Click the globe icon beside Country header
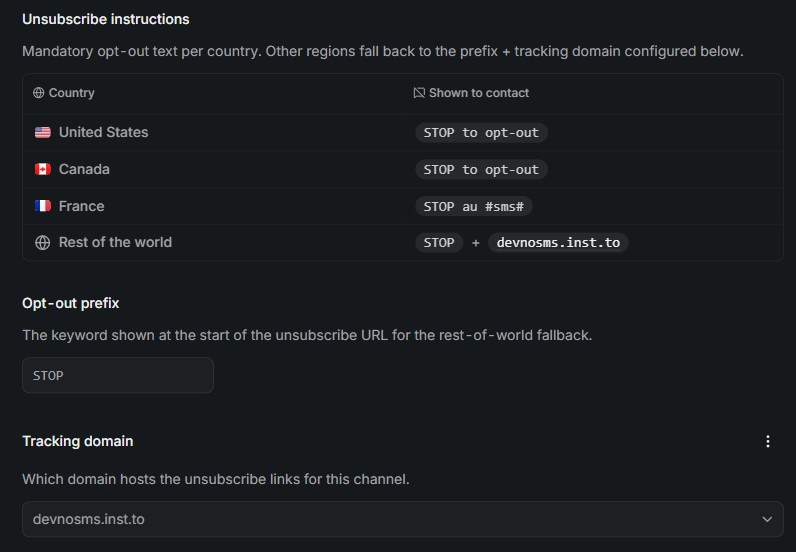 tap(39, 93)
